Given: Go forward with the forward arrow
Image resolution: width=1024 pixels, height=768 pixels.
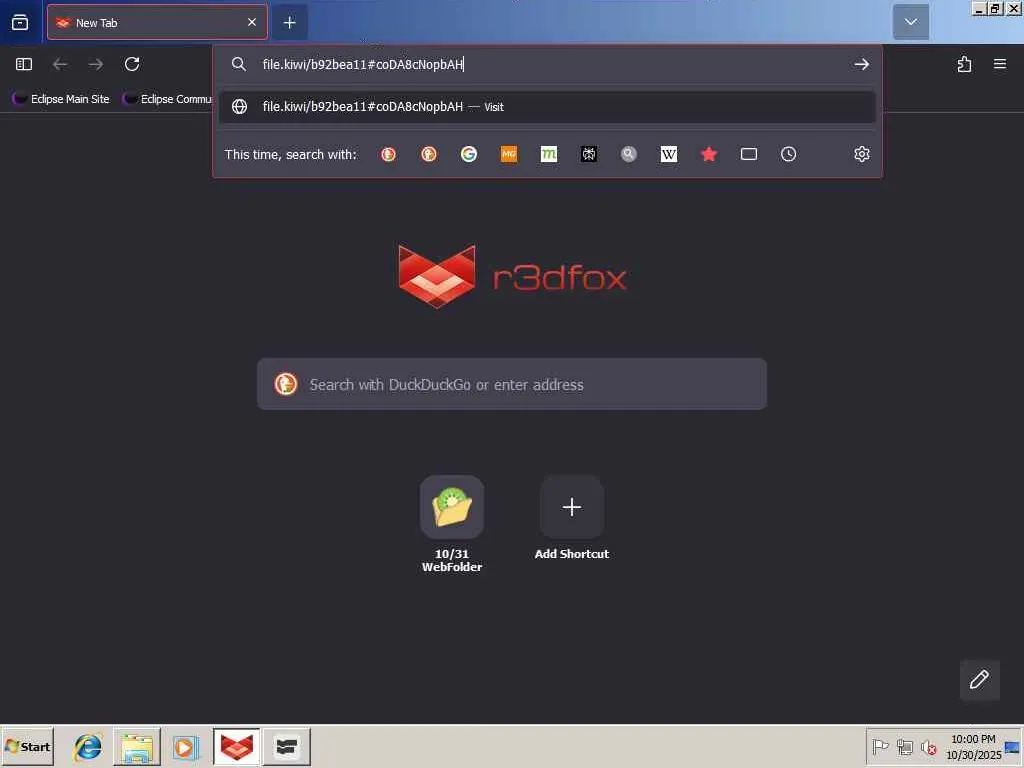Looking at the screenshot, I should coord(96,64).
